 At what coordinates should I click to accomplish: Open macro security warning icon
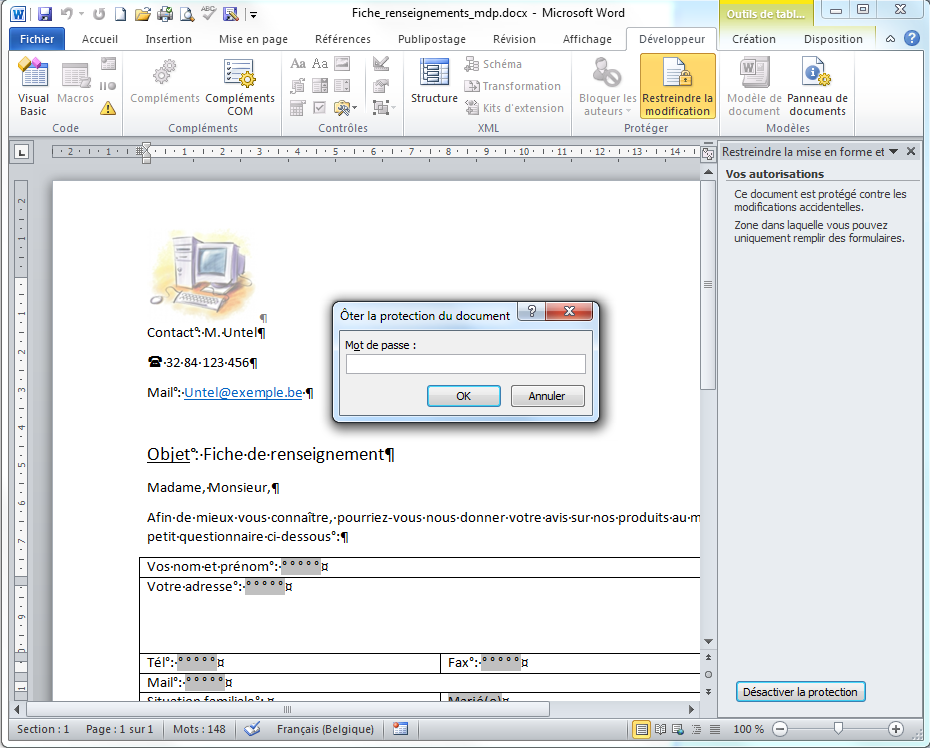[x=108, y=108]
